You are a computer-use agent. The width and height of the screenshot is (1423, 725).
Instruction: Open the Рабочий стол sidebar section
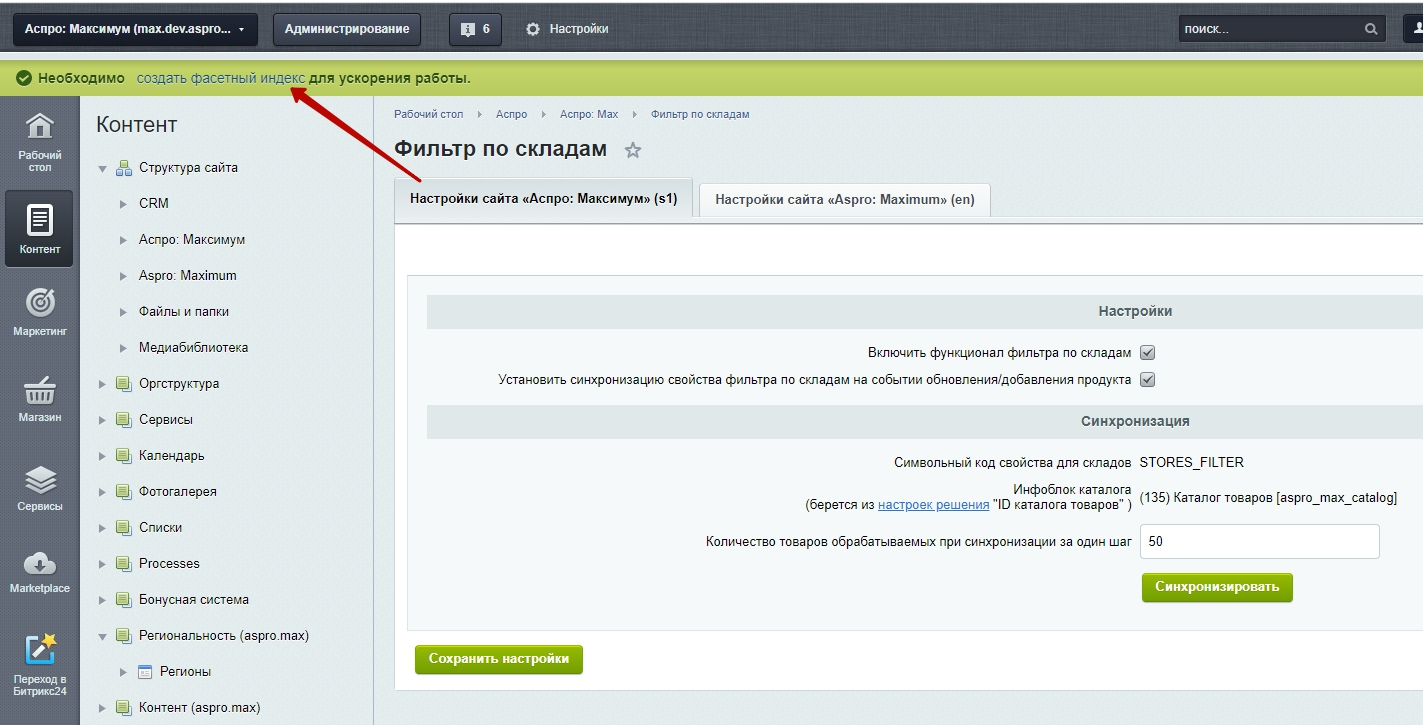pyautogui.click(x=39, y=143)
